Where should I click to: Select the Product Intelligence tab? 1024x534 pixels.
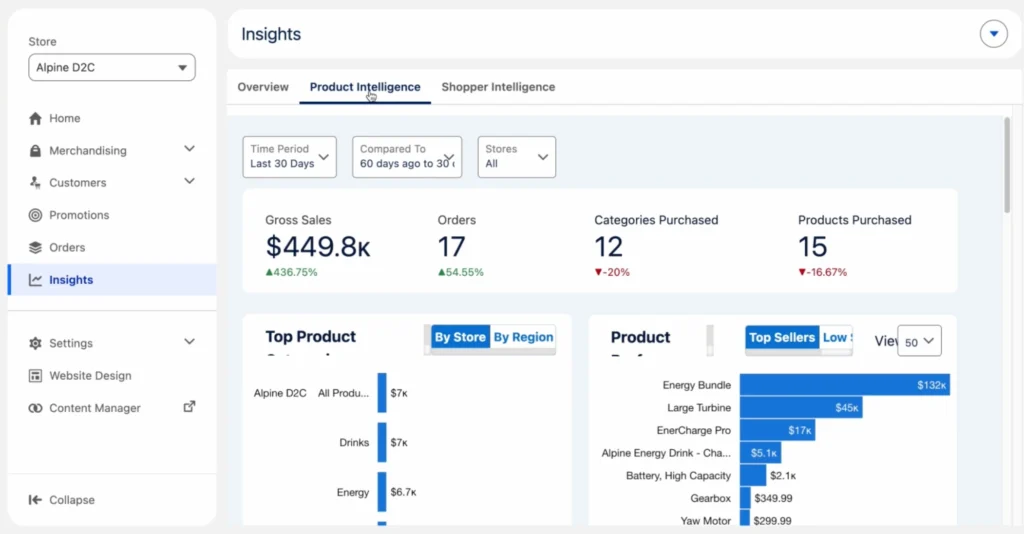pyautogui.click(x=365, y=87)
